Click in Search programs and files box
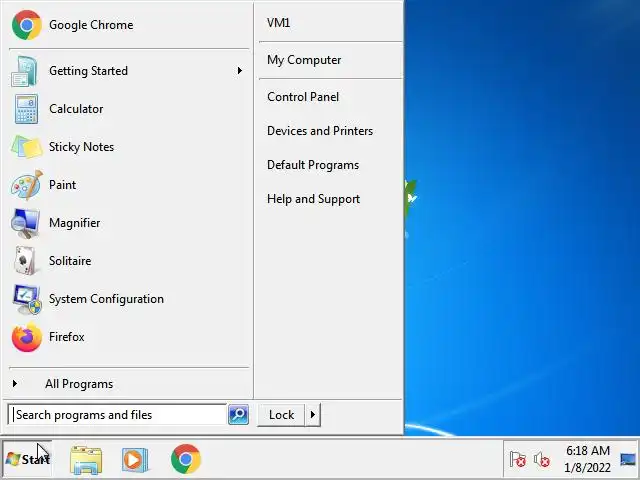This screenshot has height=480, width=640. coord(117,415)
